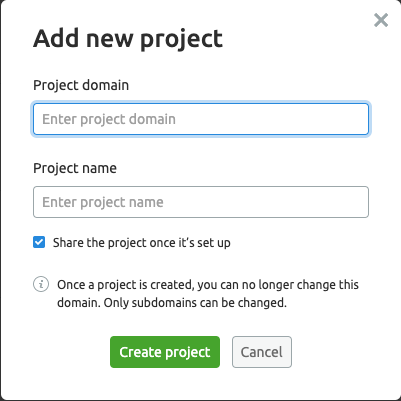
Task: Click the green Create project button
Action: tap(165, 352)
